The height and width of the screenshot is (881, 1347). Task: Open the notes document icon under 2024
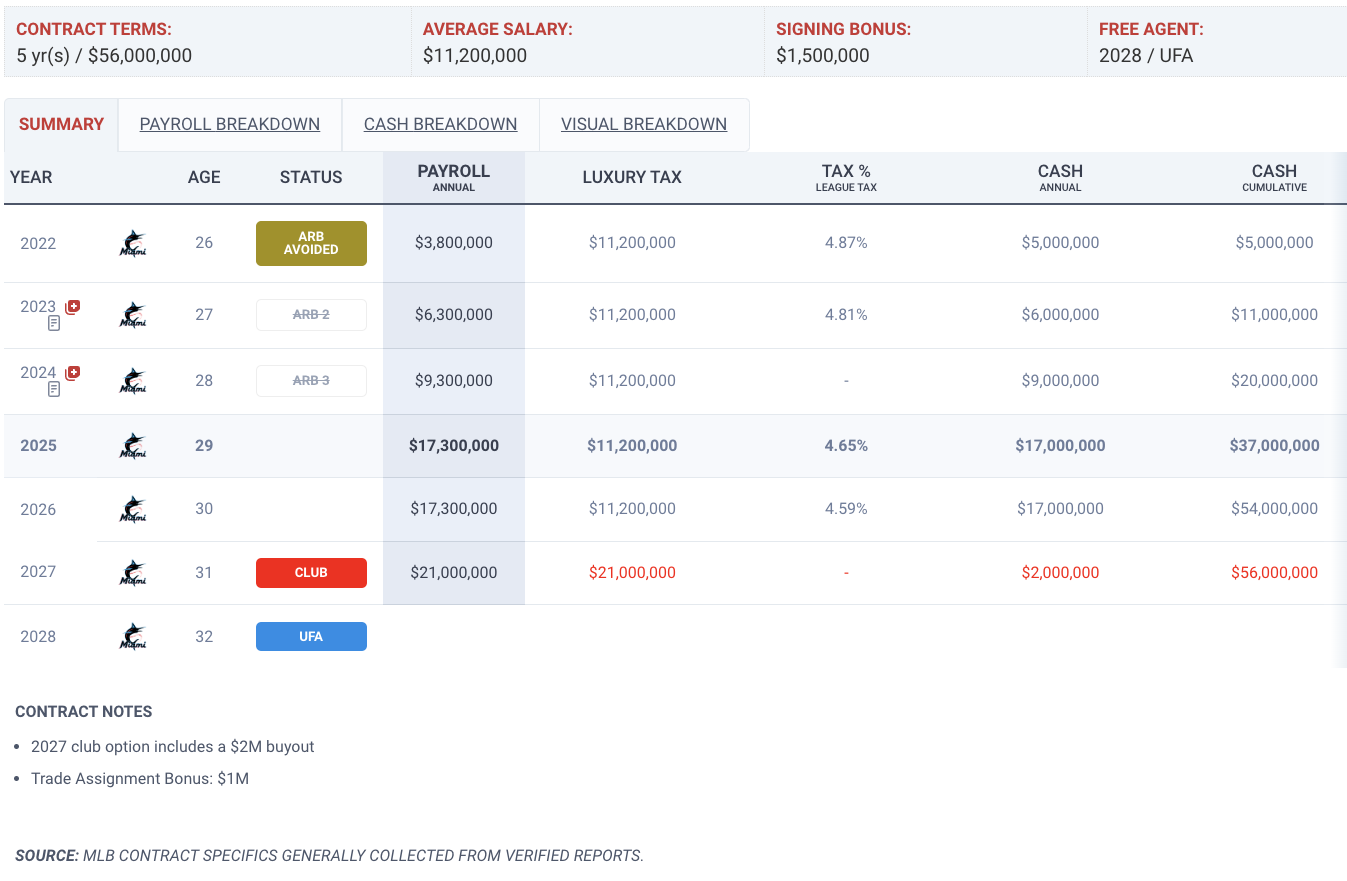54,389
